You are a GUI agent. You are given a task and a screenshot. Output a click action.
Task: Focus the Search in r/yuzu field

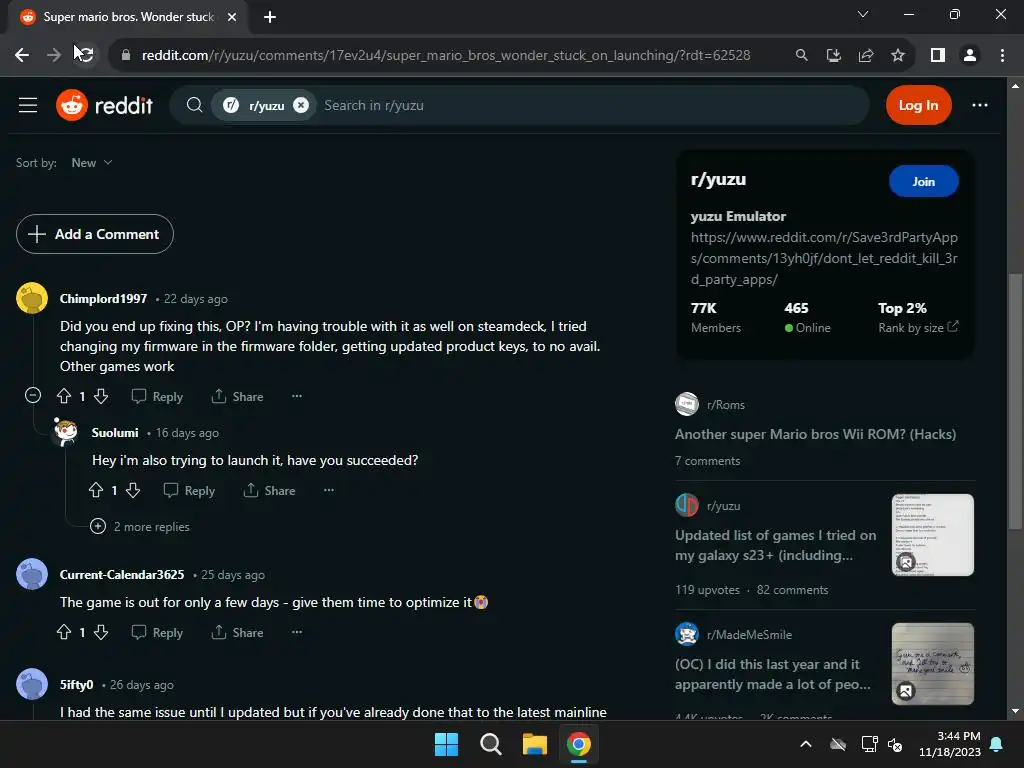(588, 105)
